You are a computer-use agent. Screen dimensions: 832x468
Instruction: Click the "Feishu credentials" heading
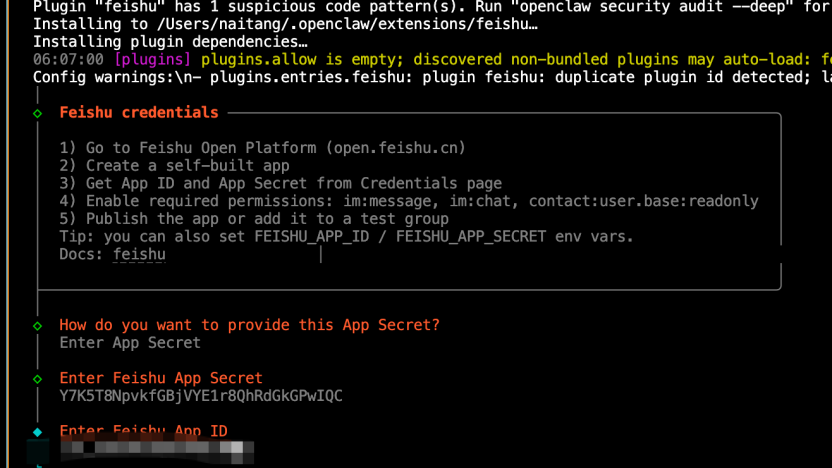click(138, 113)
